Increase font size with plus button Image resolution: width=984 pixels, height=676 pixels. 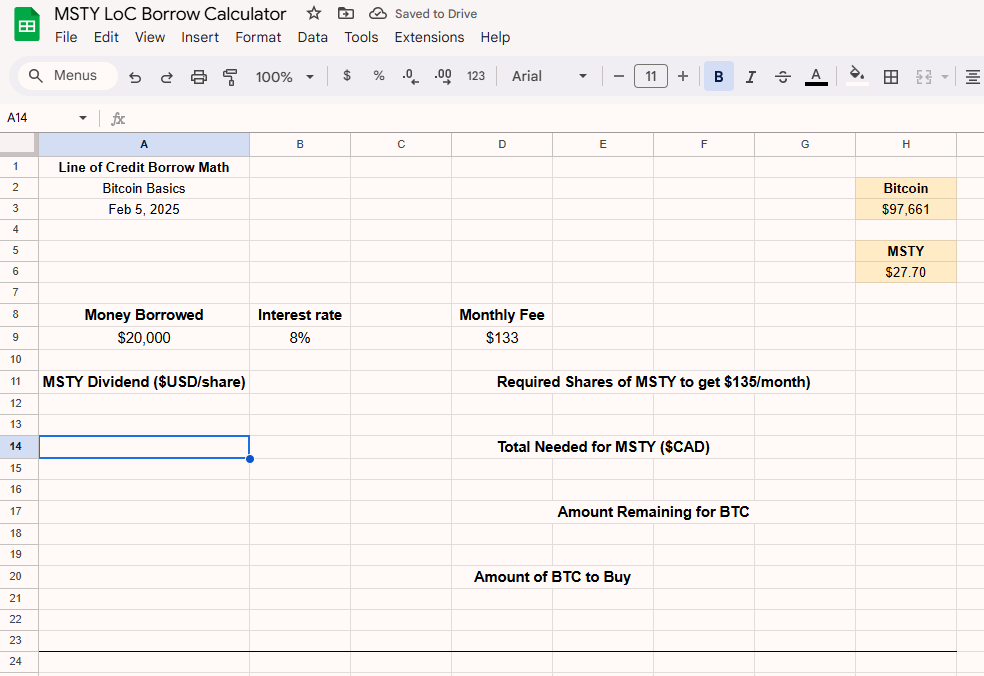[x=683, y=77]
